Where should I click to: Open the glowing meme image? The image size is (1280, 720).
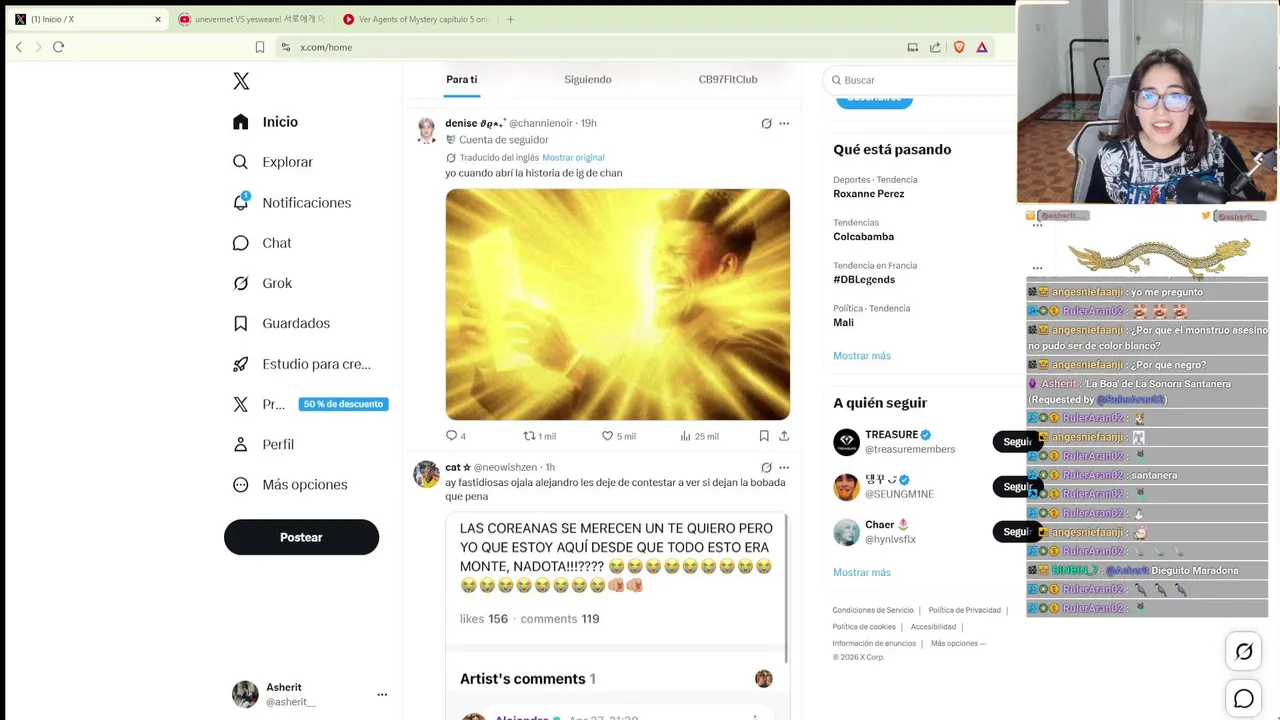(x=618, y=304)
